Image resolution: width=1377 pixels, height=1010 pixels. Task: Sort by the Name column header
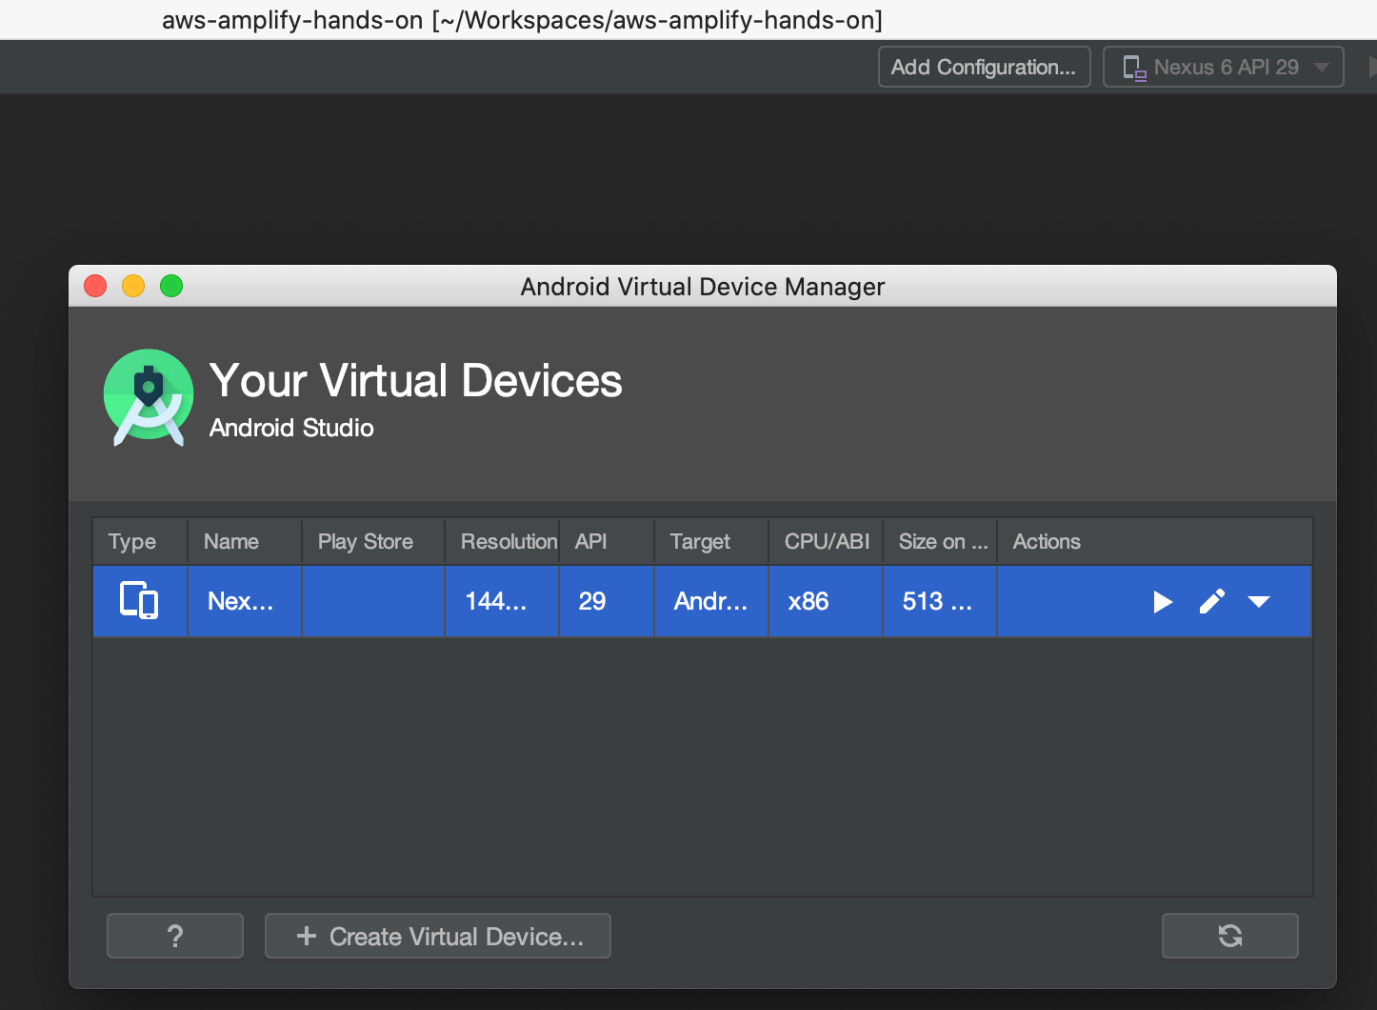pos(245,541)
